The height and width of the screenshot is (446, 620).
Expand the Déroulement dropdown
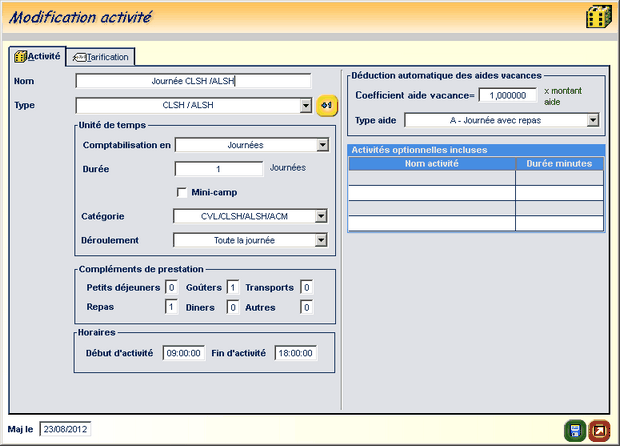322,240
